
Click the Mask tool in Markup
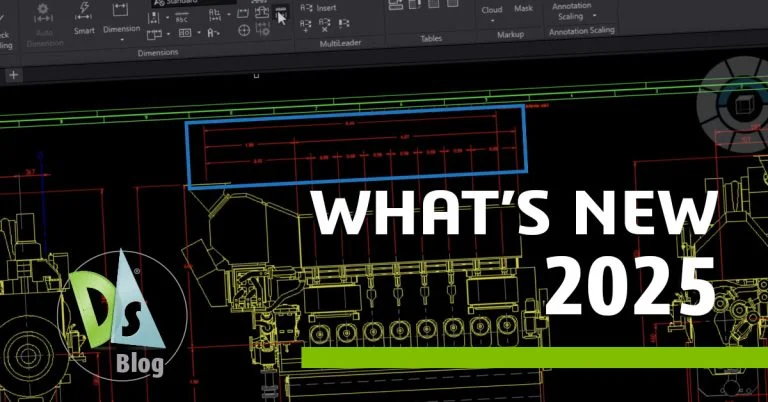(x=523, y=9)
